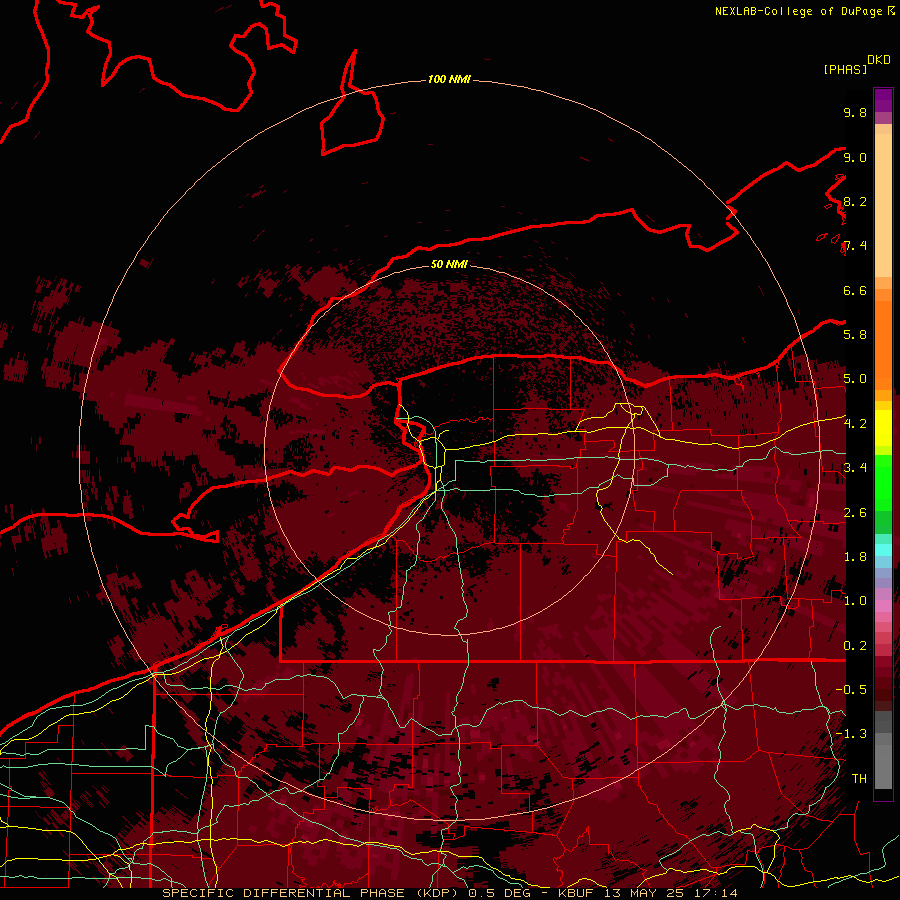Viewport: 900px width, 900px height.
Task: Click the 5.8 legend value
Action: tap(855, 335)
